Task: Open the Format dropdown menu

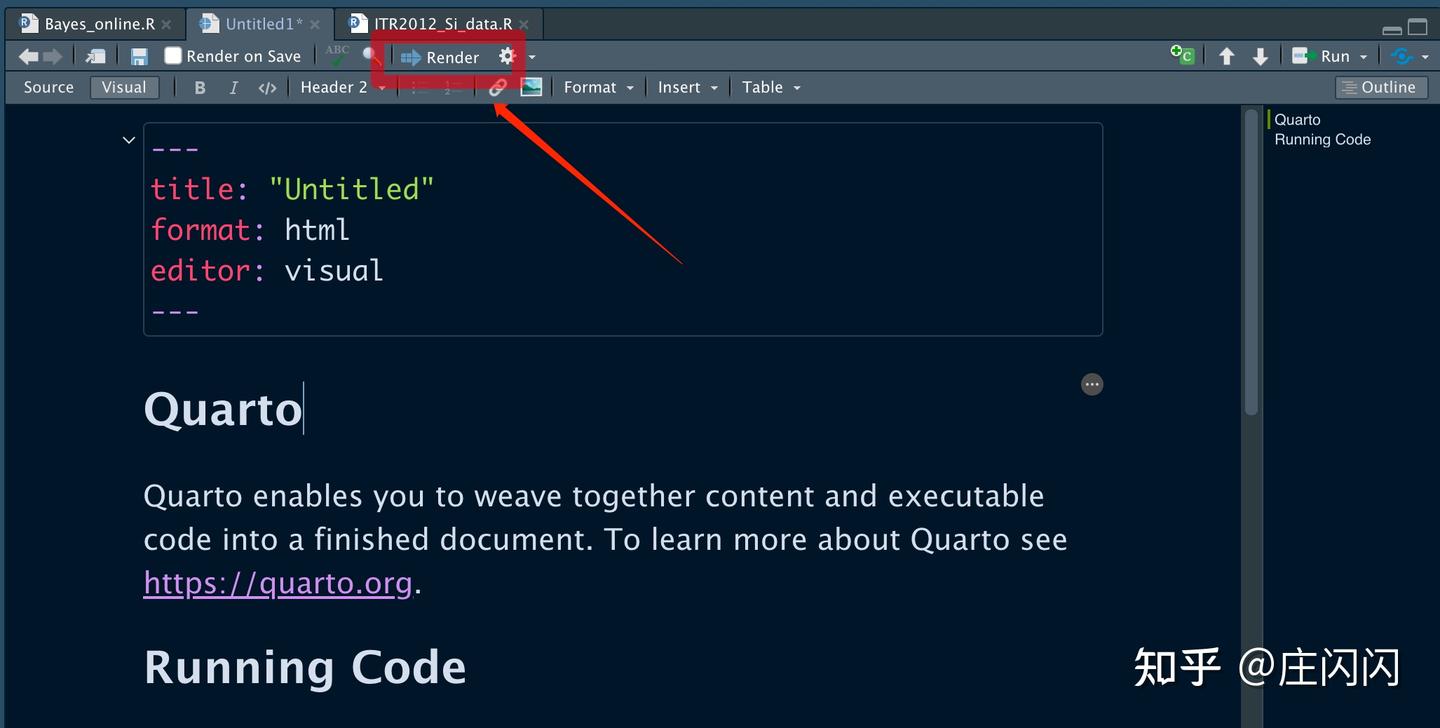Action: 598,88
